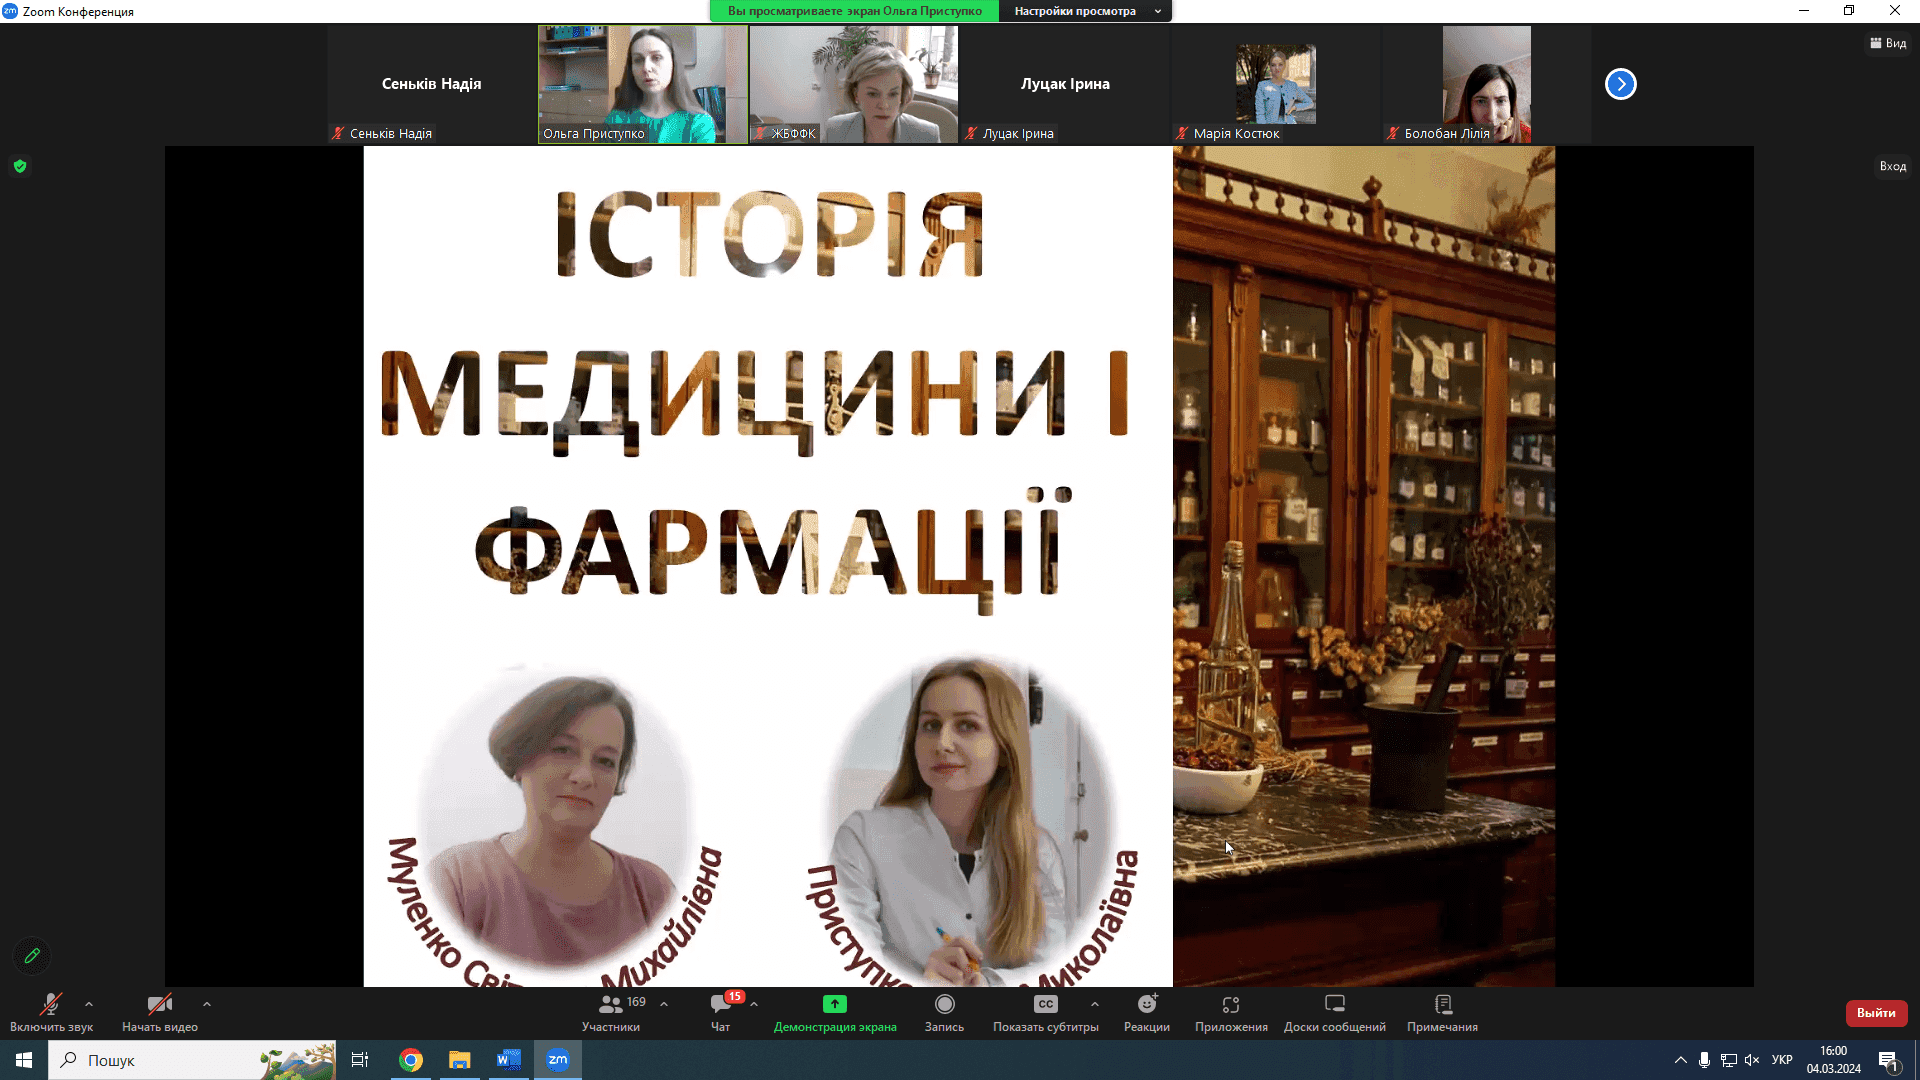Click muted mic icon on Болобан Лілія tile

(x=1392, y=133)
